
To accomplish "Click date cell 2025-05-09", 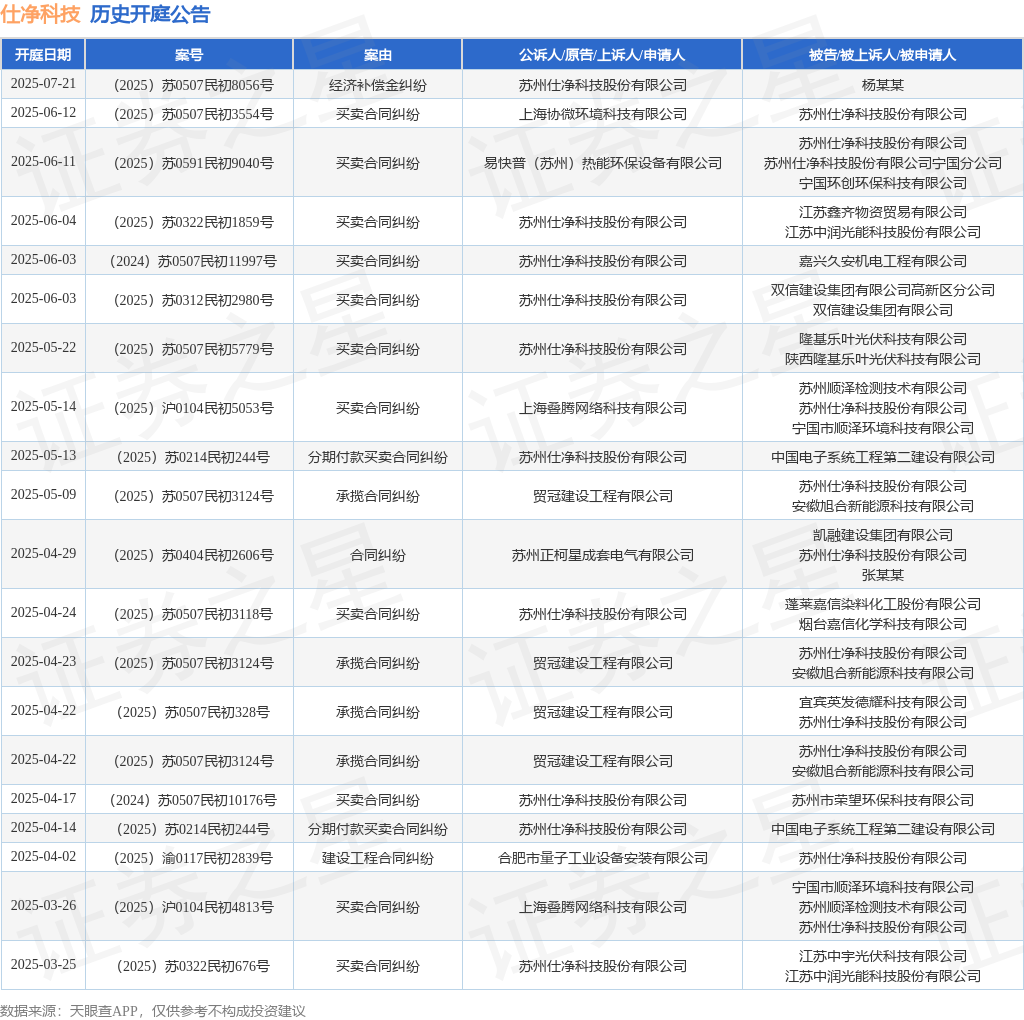I will 43,494.
